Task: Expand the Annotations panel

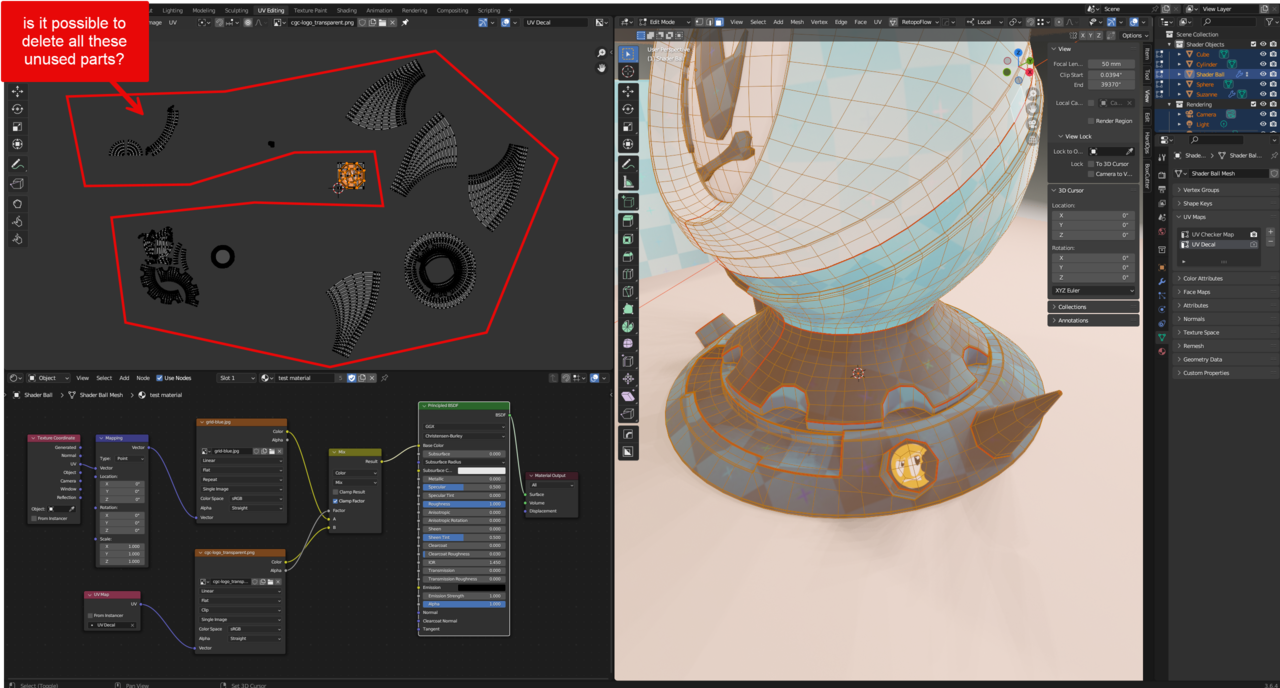Action: (x=1093, y=320)
